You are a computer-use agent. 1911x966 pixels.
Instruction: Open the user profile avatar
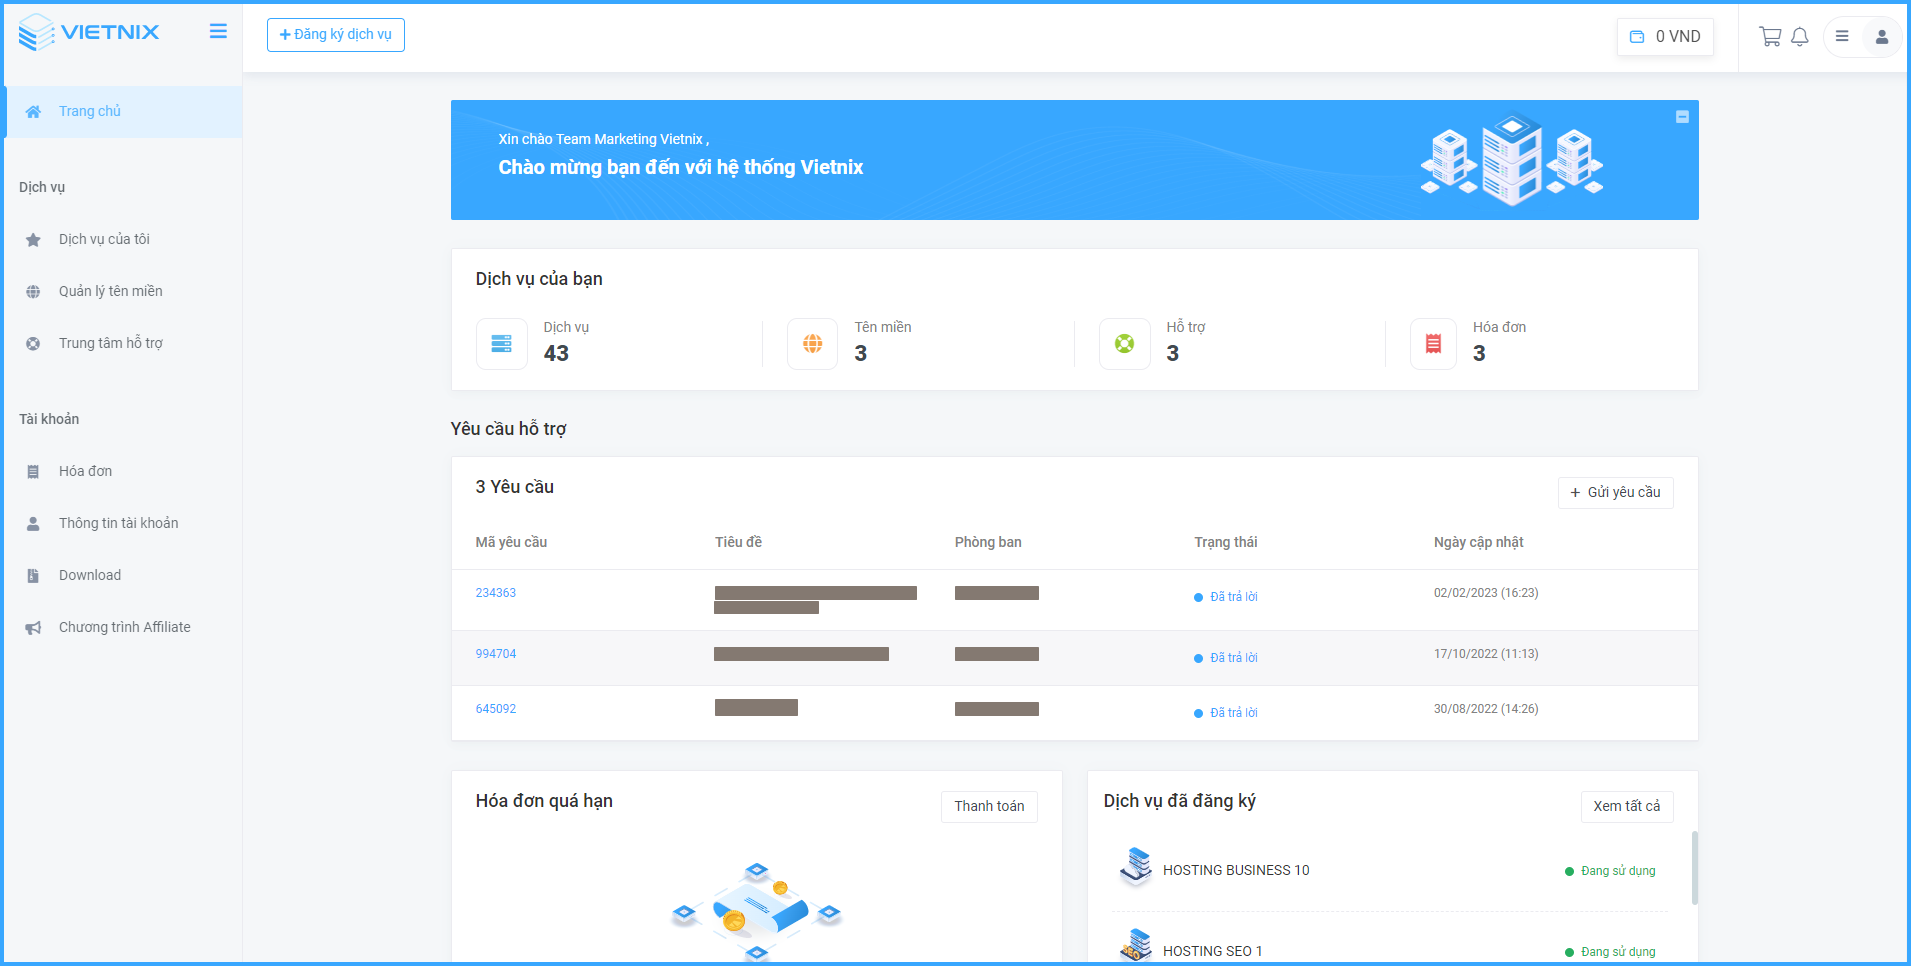[x=1882, y=37]
